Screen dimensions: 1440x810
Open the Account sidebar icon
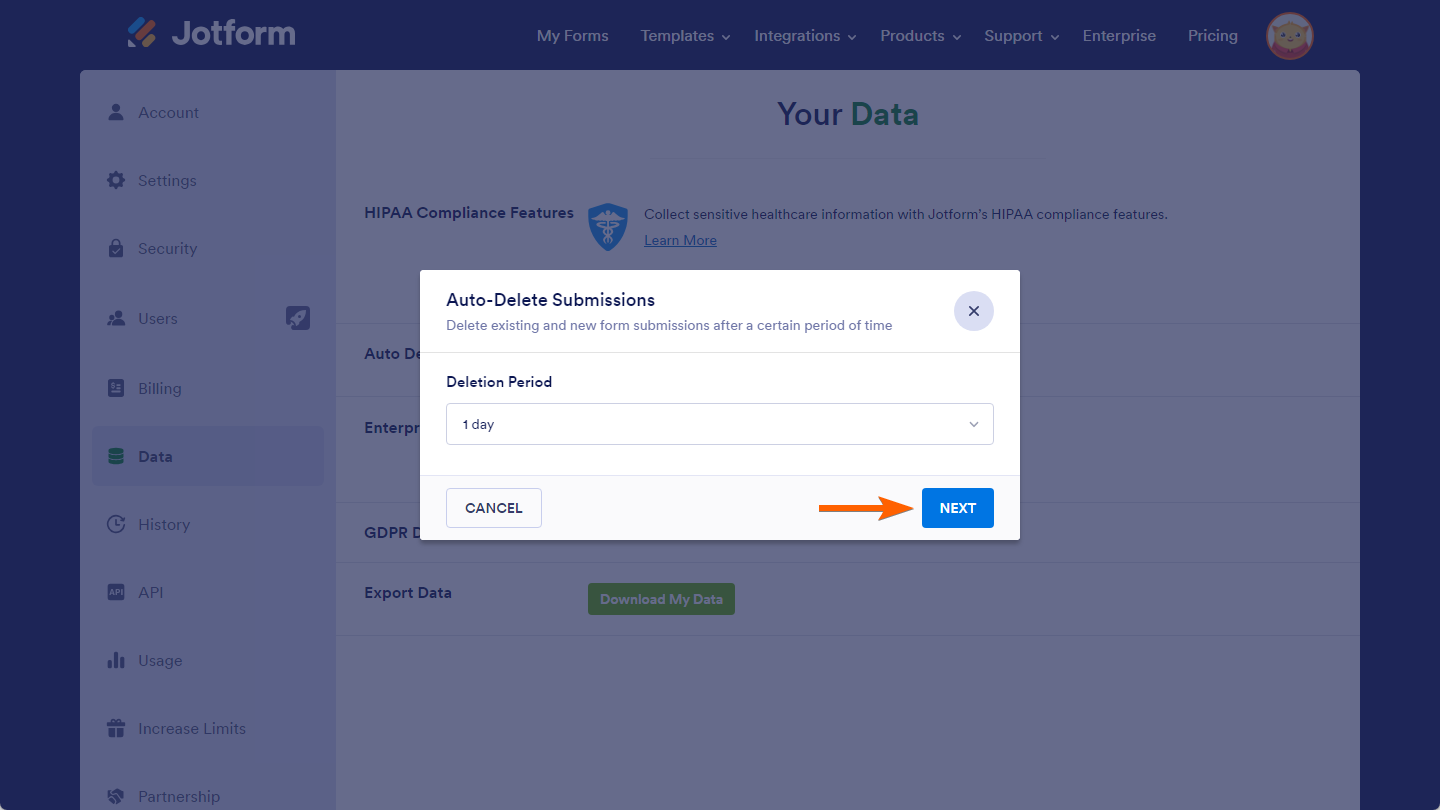116,112
